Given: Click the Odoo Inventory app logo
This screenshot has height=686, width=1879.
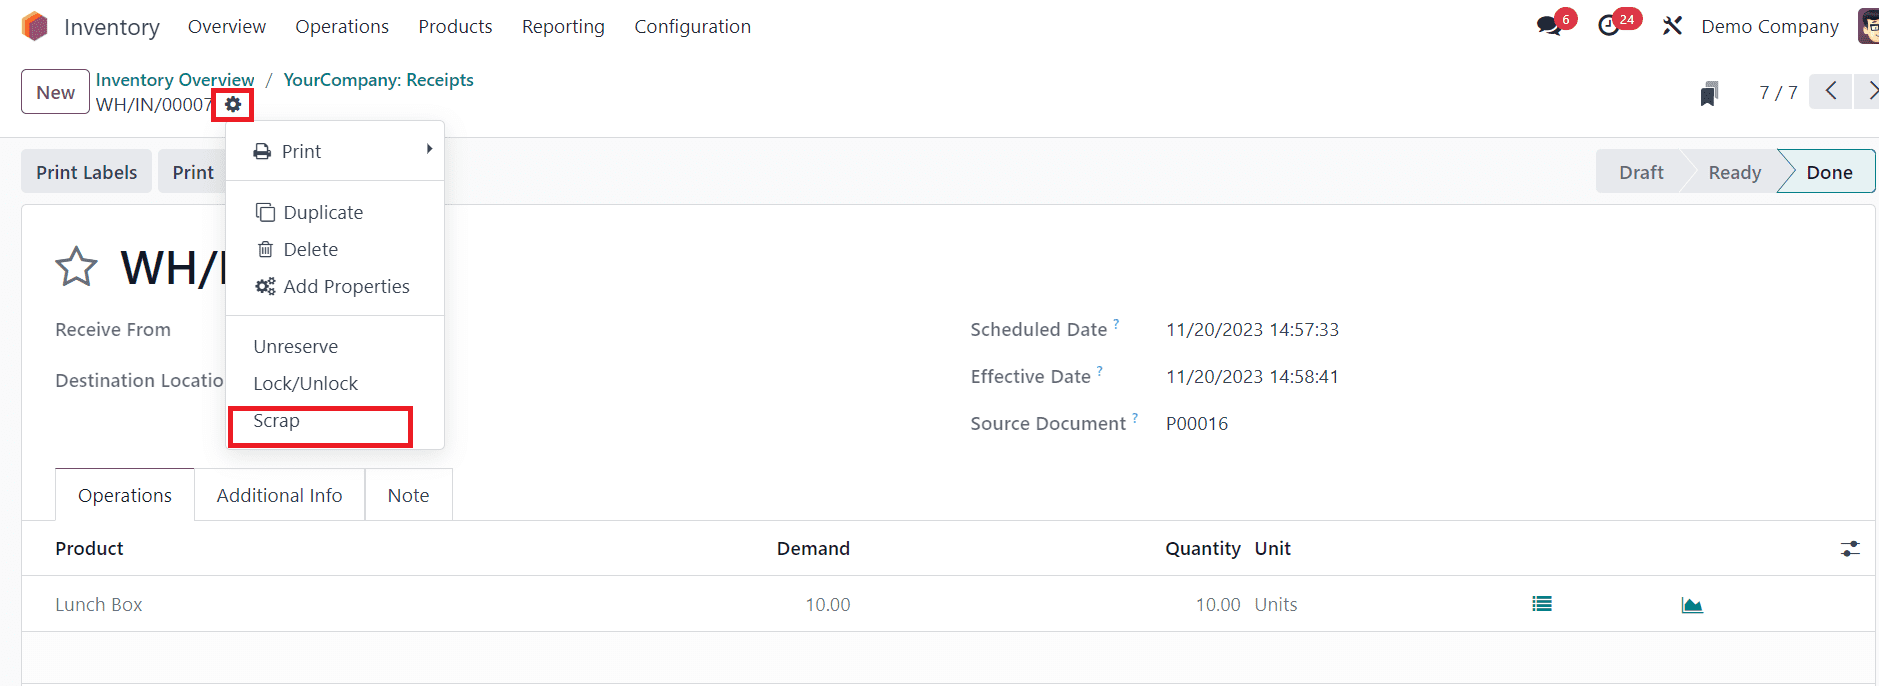Looking at the screenshot, I should click(x=35, y=26).
